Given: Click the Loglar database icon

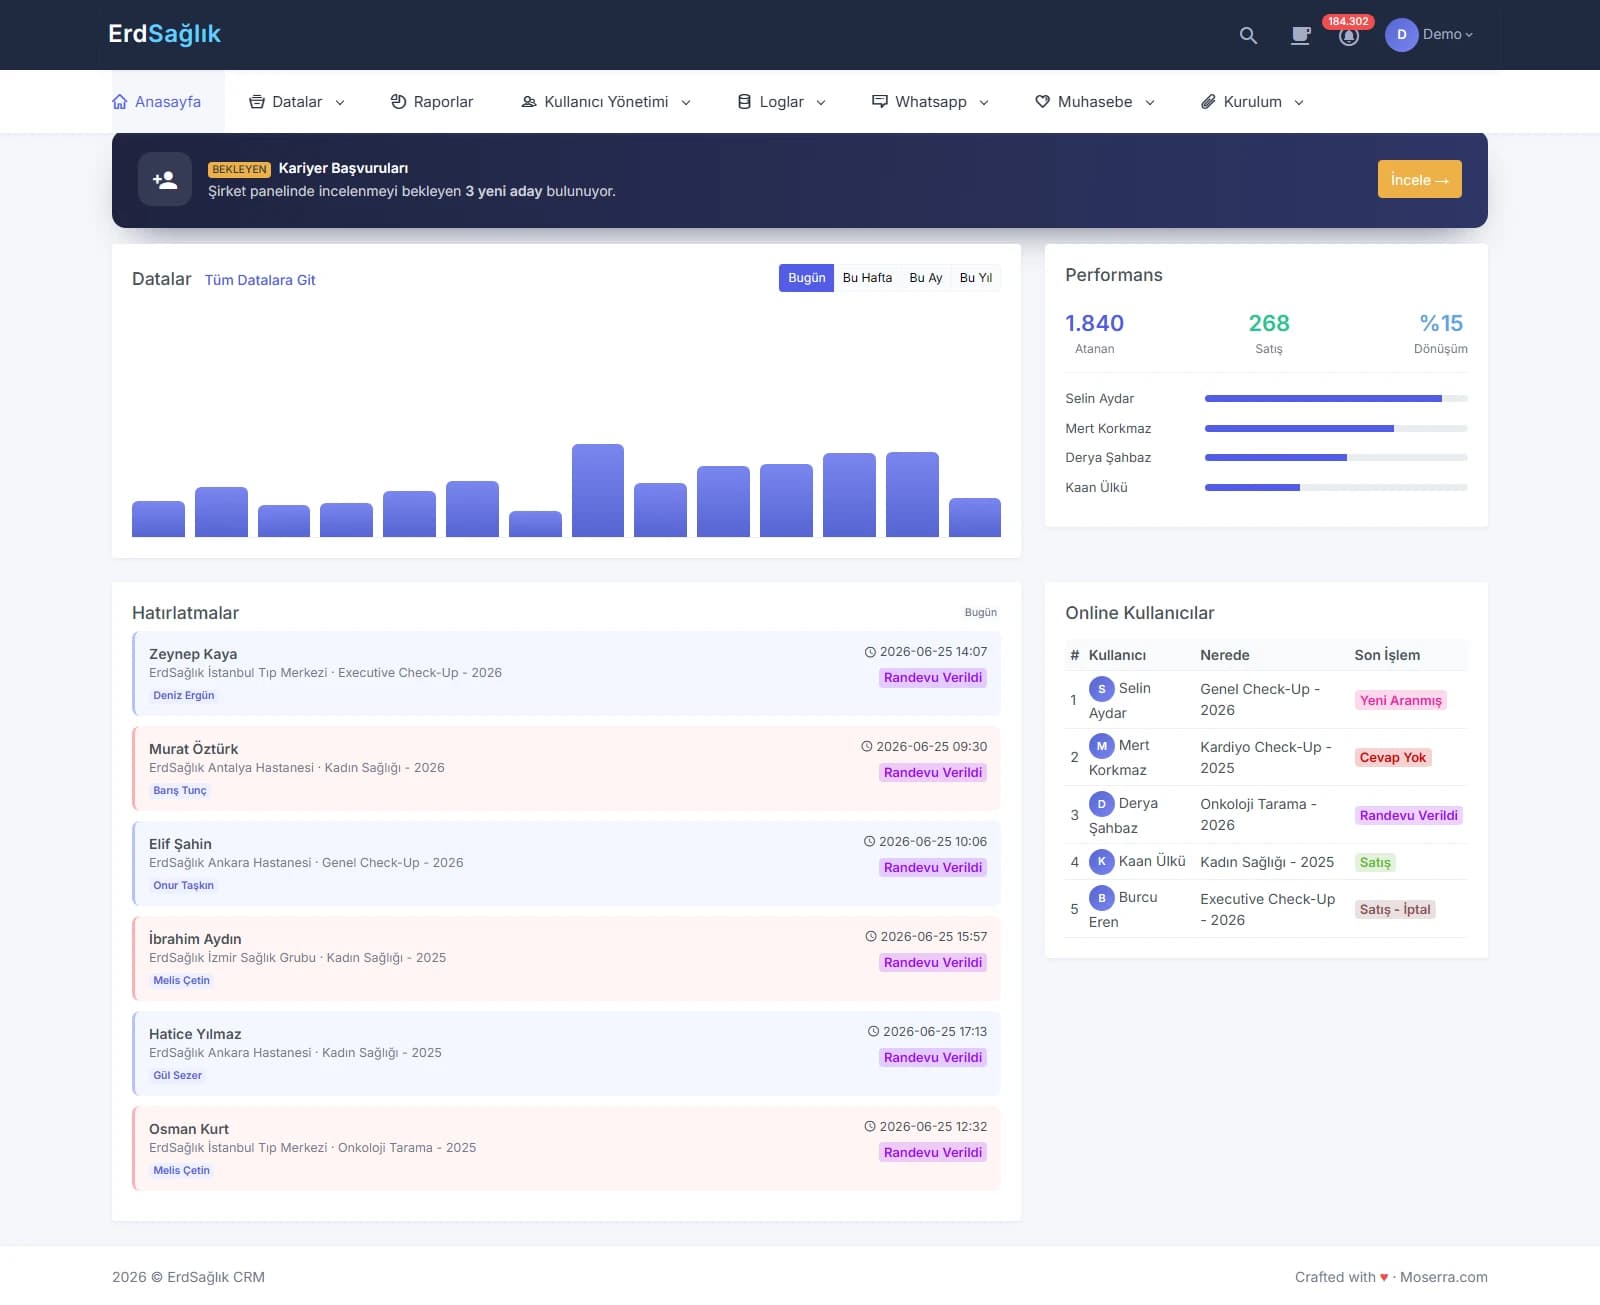Looking at the screenshot, I should tap(744, 102).
